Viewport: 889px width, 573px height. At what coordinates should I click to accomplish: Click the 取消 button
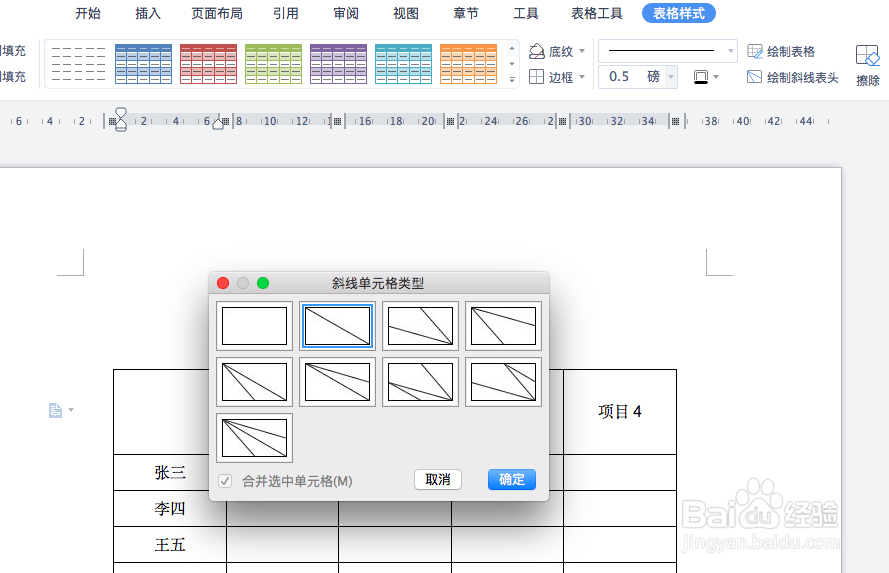point(438,479)
